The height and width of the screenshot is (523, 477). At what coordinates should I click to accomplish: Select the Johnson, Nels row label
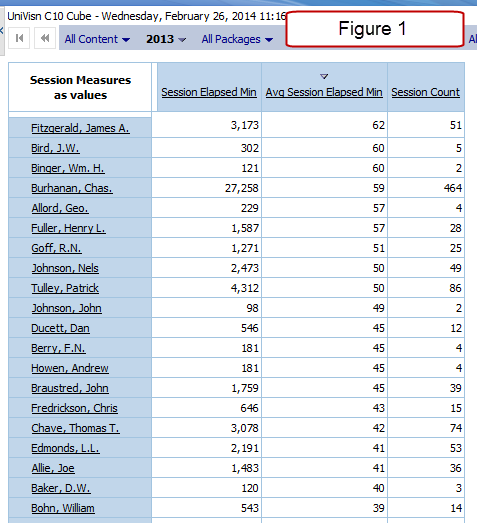[65, 268]
